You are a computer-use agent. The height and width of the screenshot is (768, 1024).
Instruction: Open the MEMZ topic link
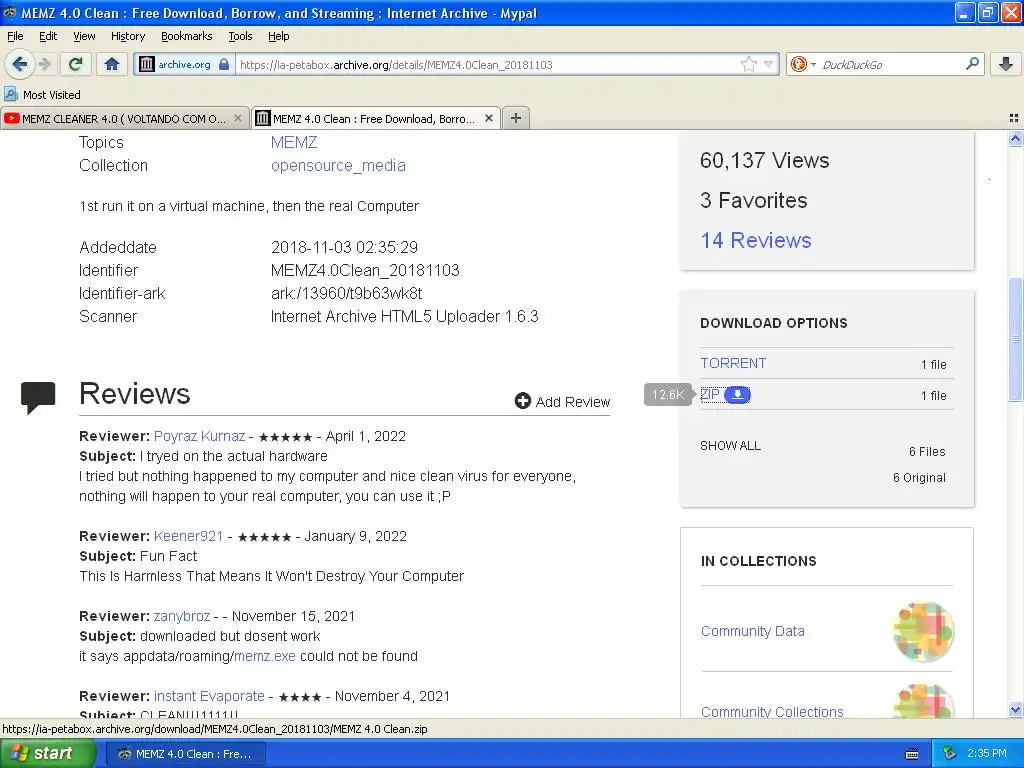click(x=294, y=142)
